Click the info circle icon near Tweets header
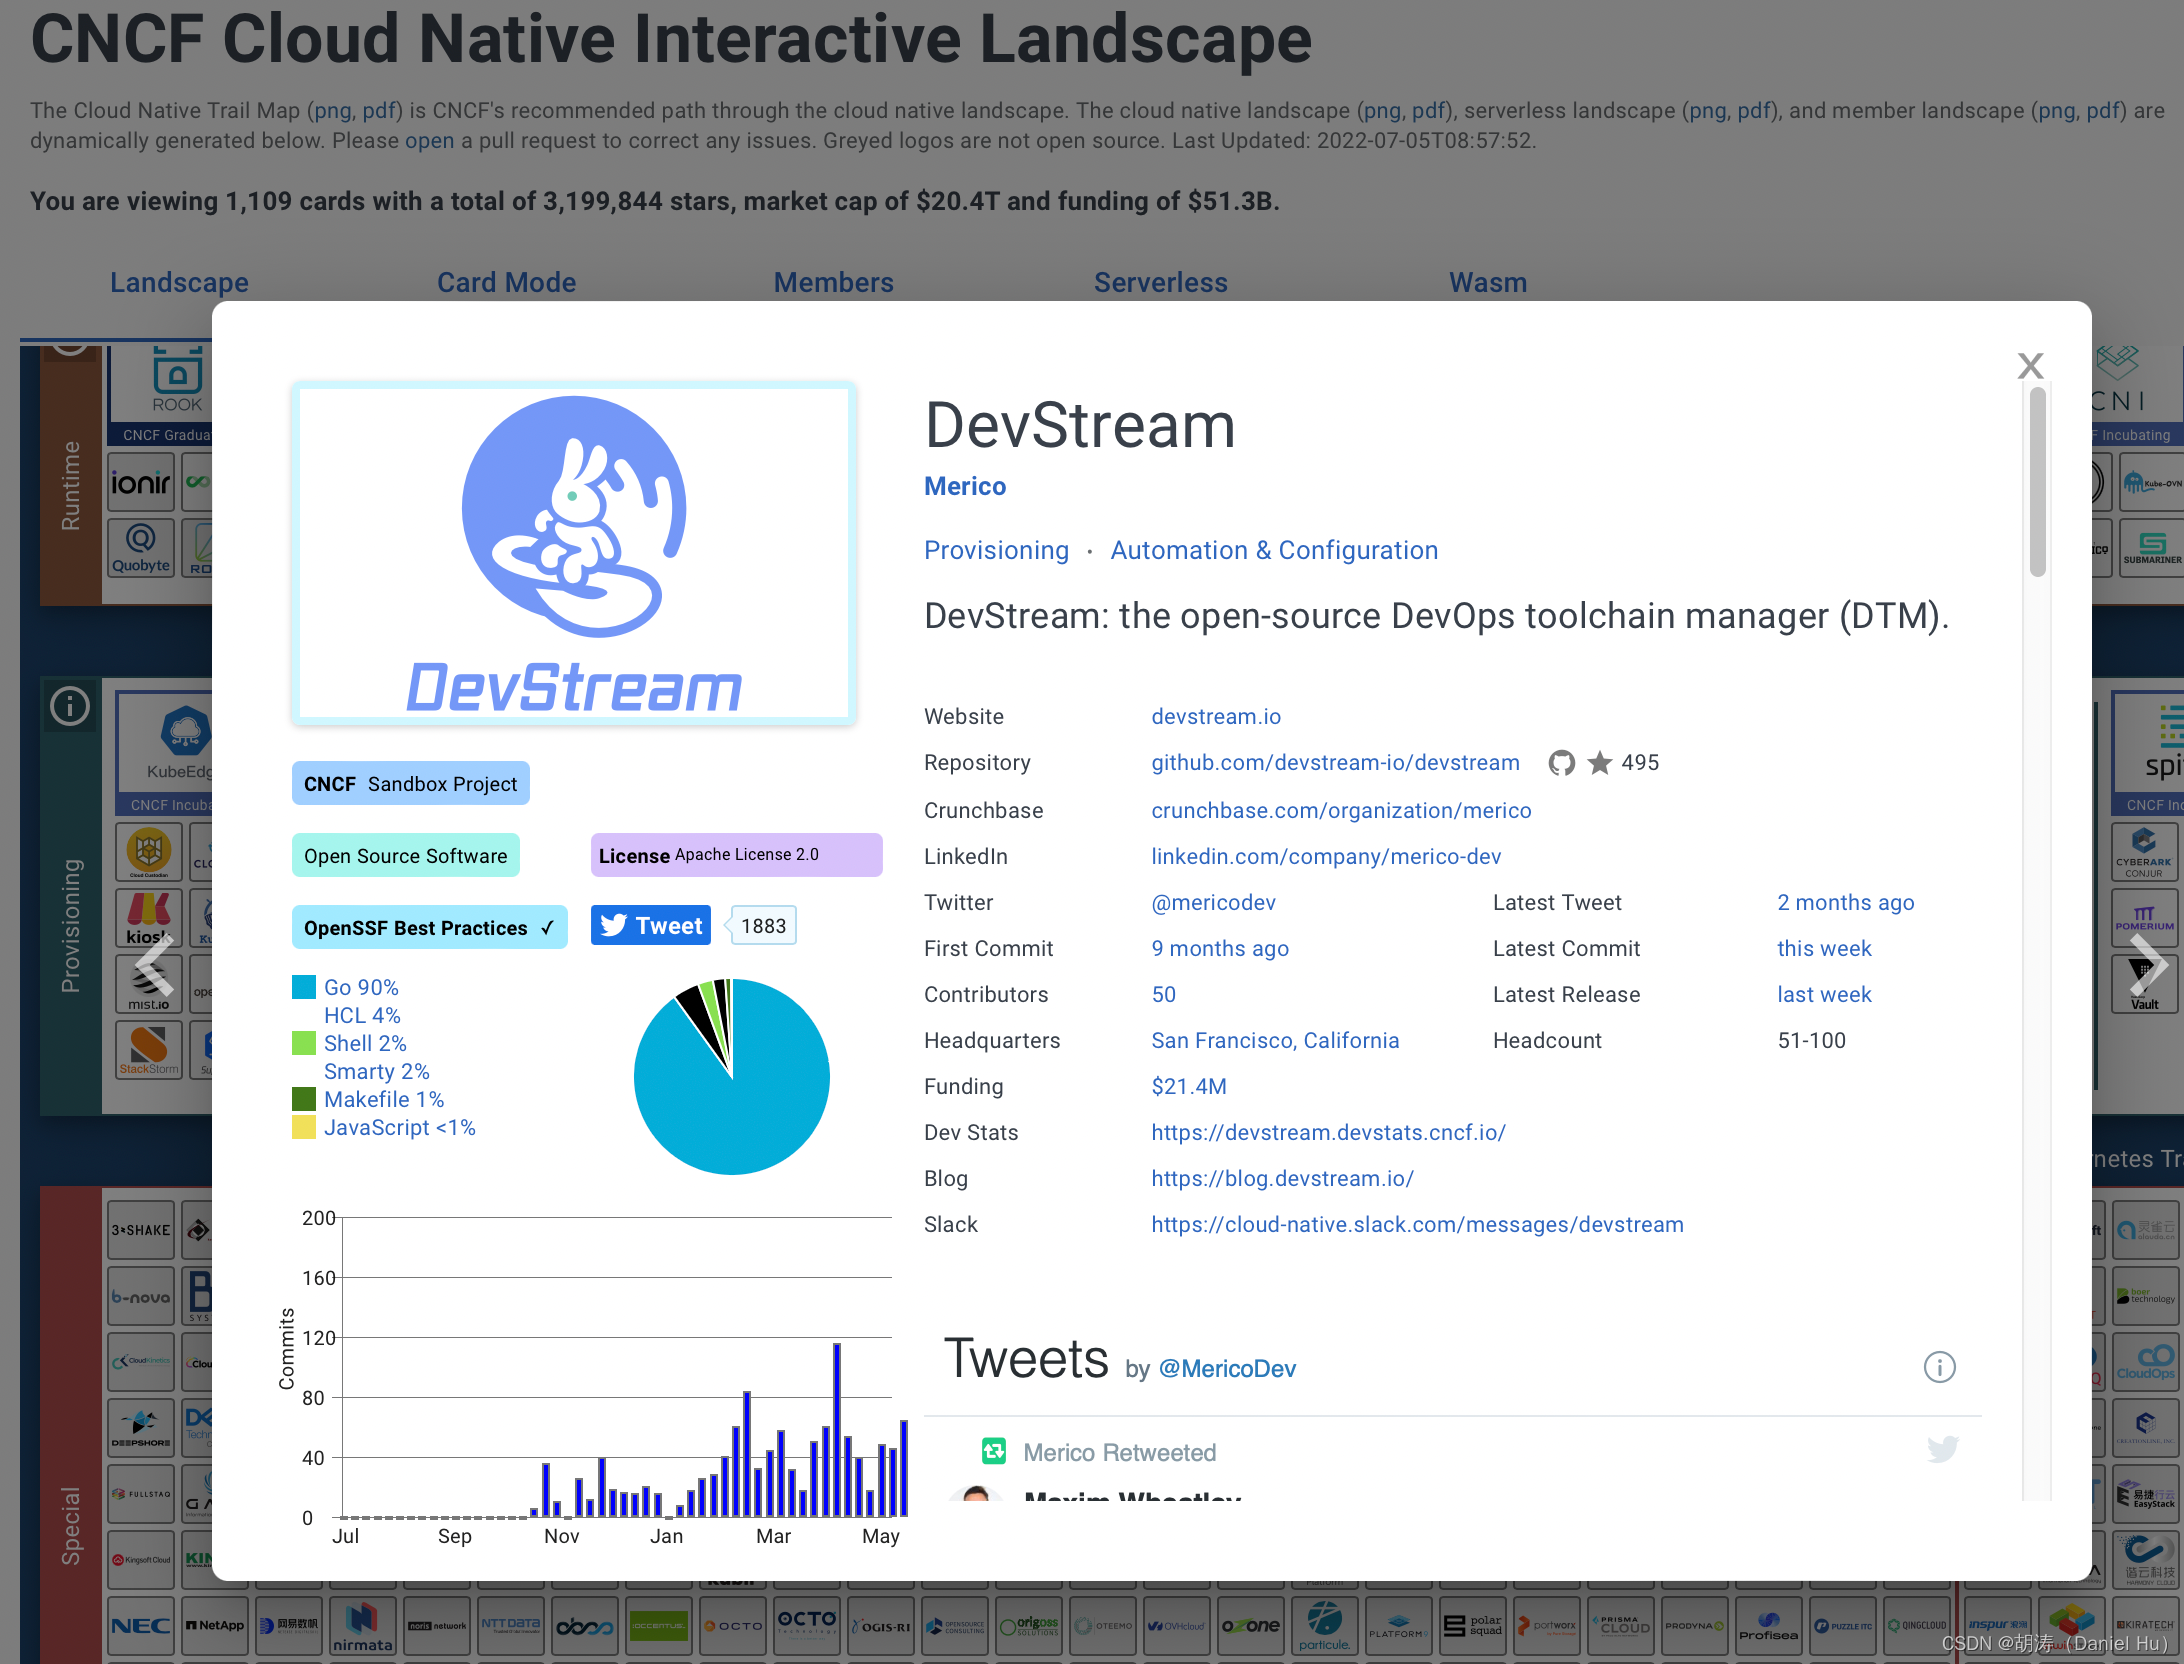 (x=1939, y=1363)
